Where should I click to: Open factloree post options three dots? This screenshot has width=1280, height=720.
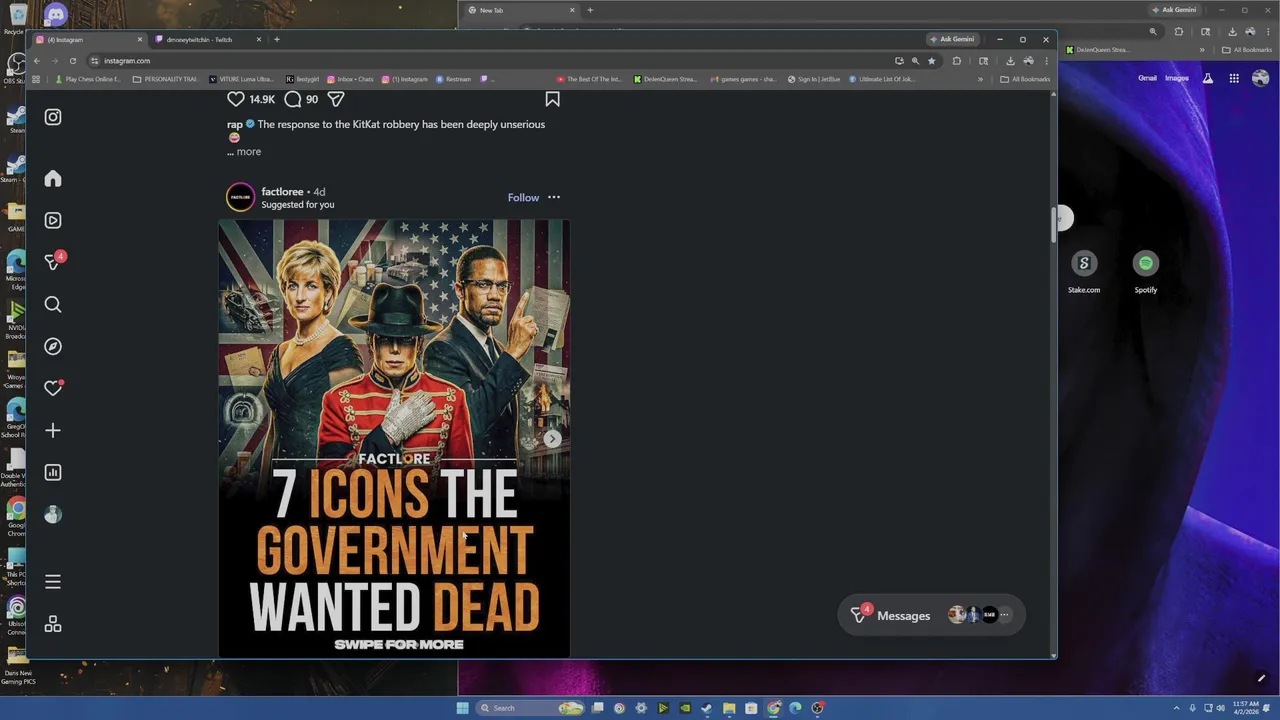point(554,197)
